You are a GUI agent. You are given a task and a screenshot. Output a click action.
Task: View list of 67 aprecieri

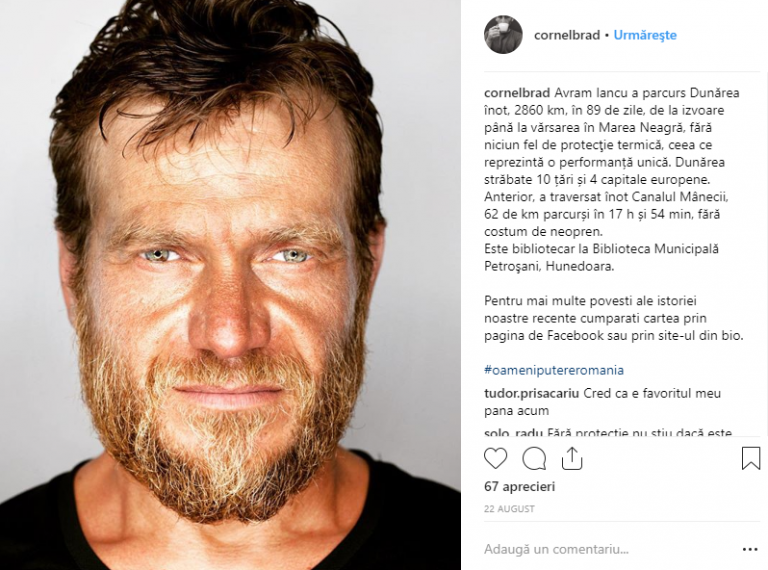click(x=519, y=487)
